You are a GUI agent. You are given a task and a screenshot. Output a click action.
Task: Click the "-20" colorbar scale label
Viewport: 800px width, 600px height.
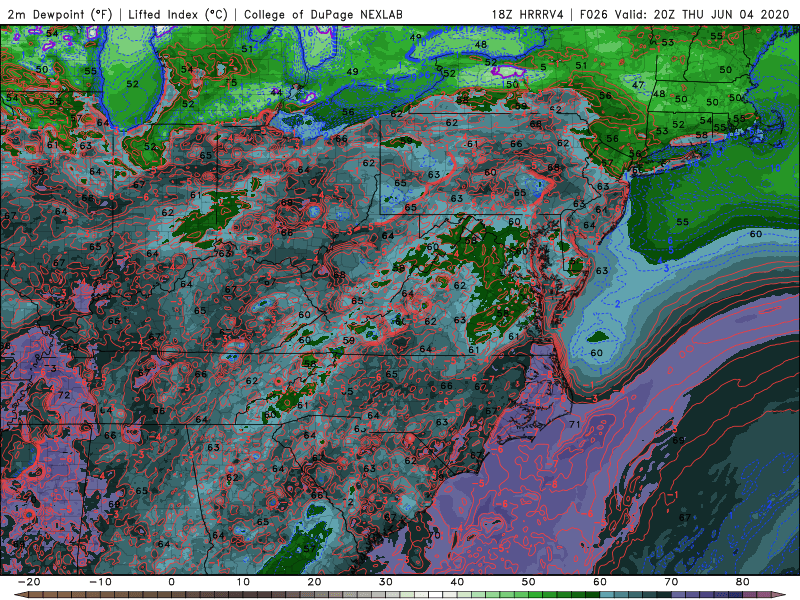28,582
